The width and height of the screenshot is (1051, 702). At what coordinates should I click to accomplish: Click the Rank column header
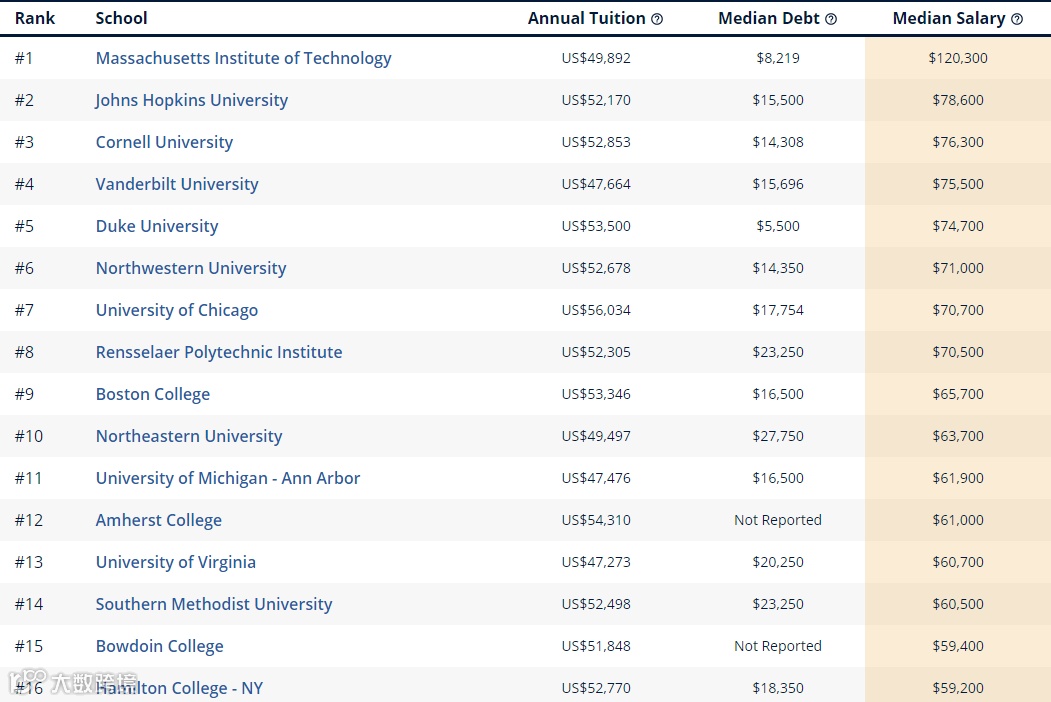click(x=35, y=19)
